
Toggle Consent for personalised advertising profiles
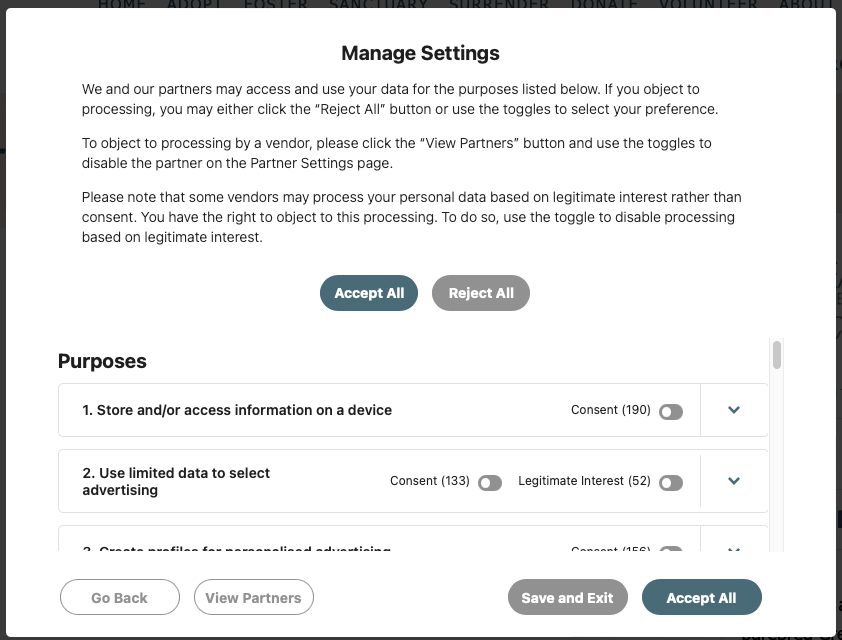coord(671,549)
